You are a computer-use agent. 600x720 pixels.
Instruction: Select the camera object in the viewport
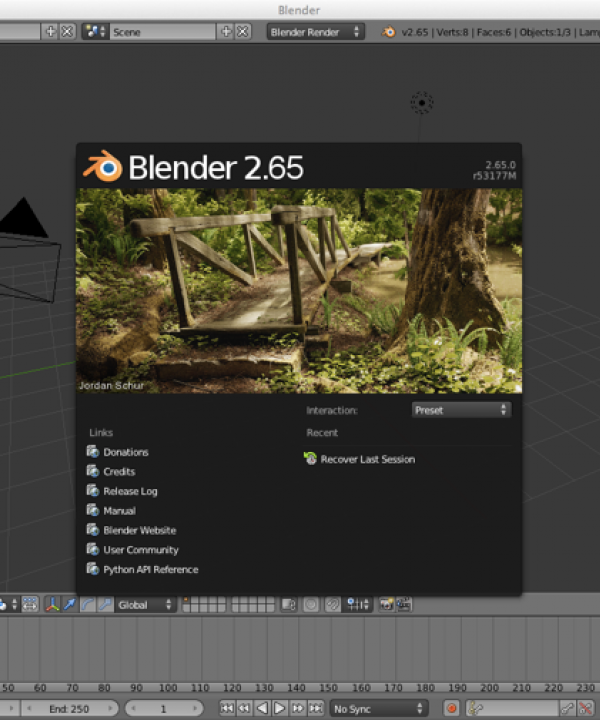click(28, 252)
